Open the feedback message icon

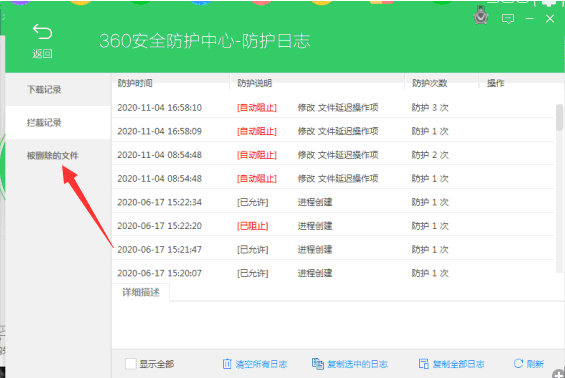point(508,19)
